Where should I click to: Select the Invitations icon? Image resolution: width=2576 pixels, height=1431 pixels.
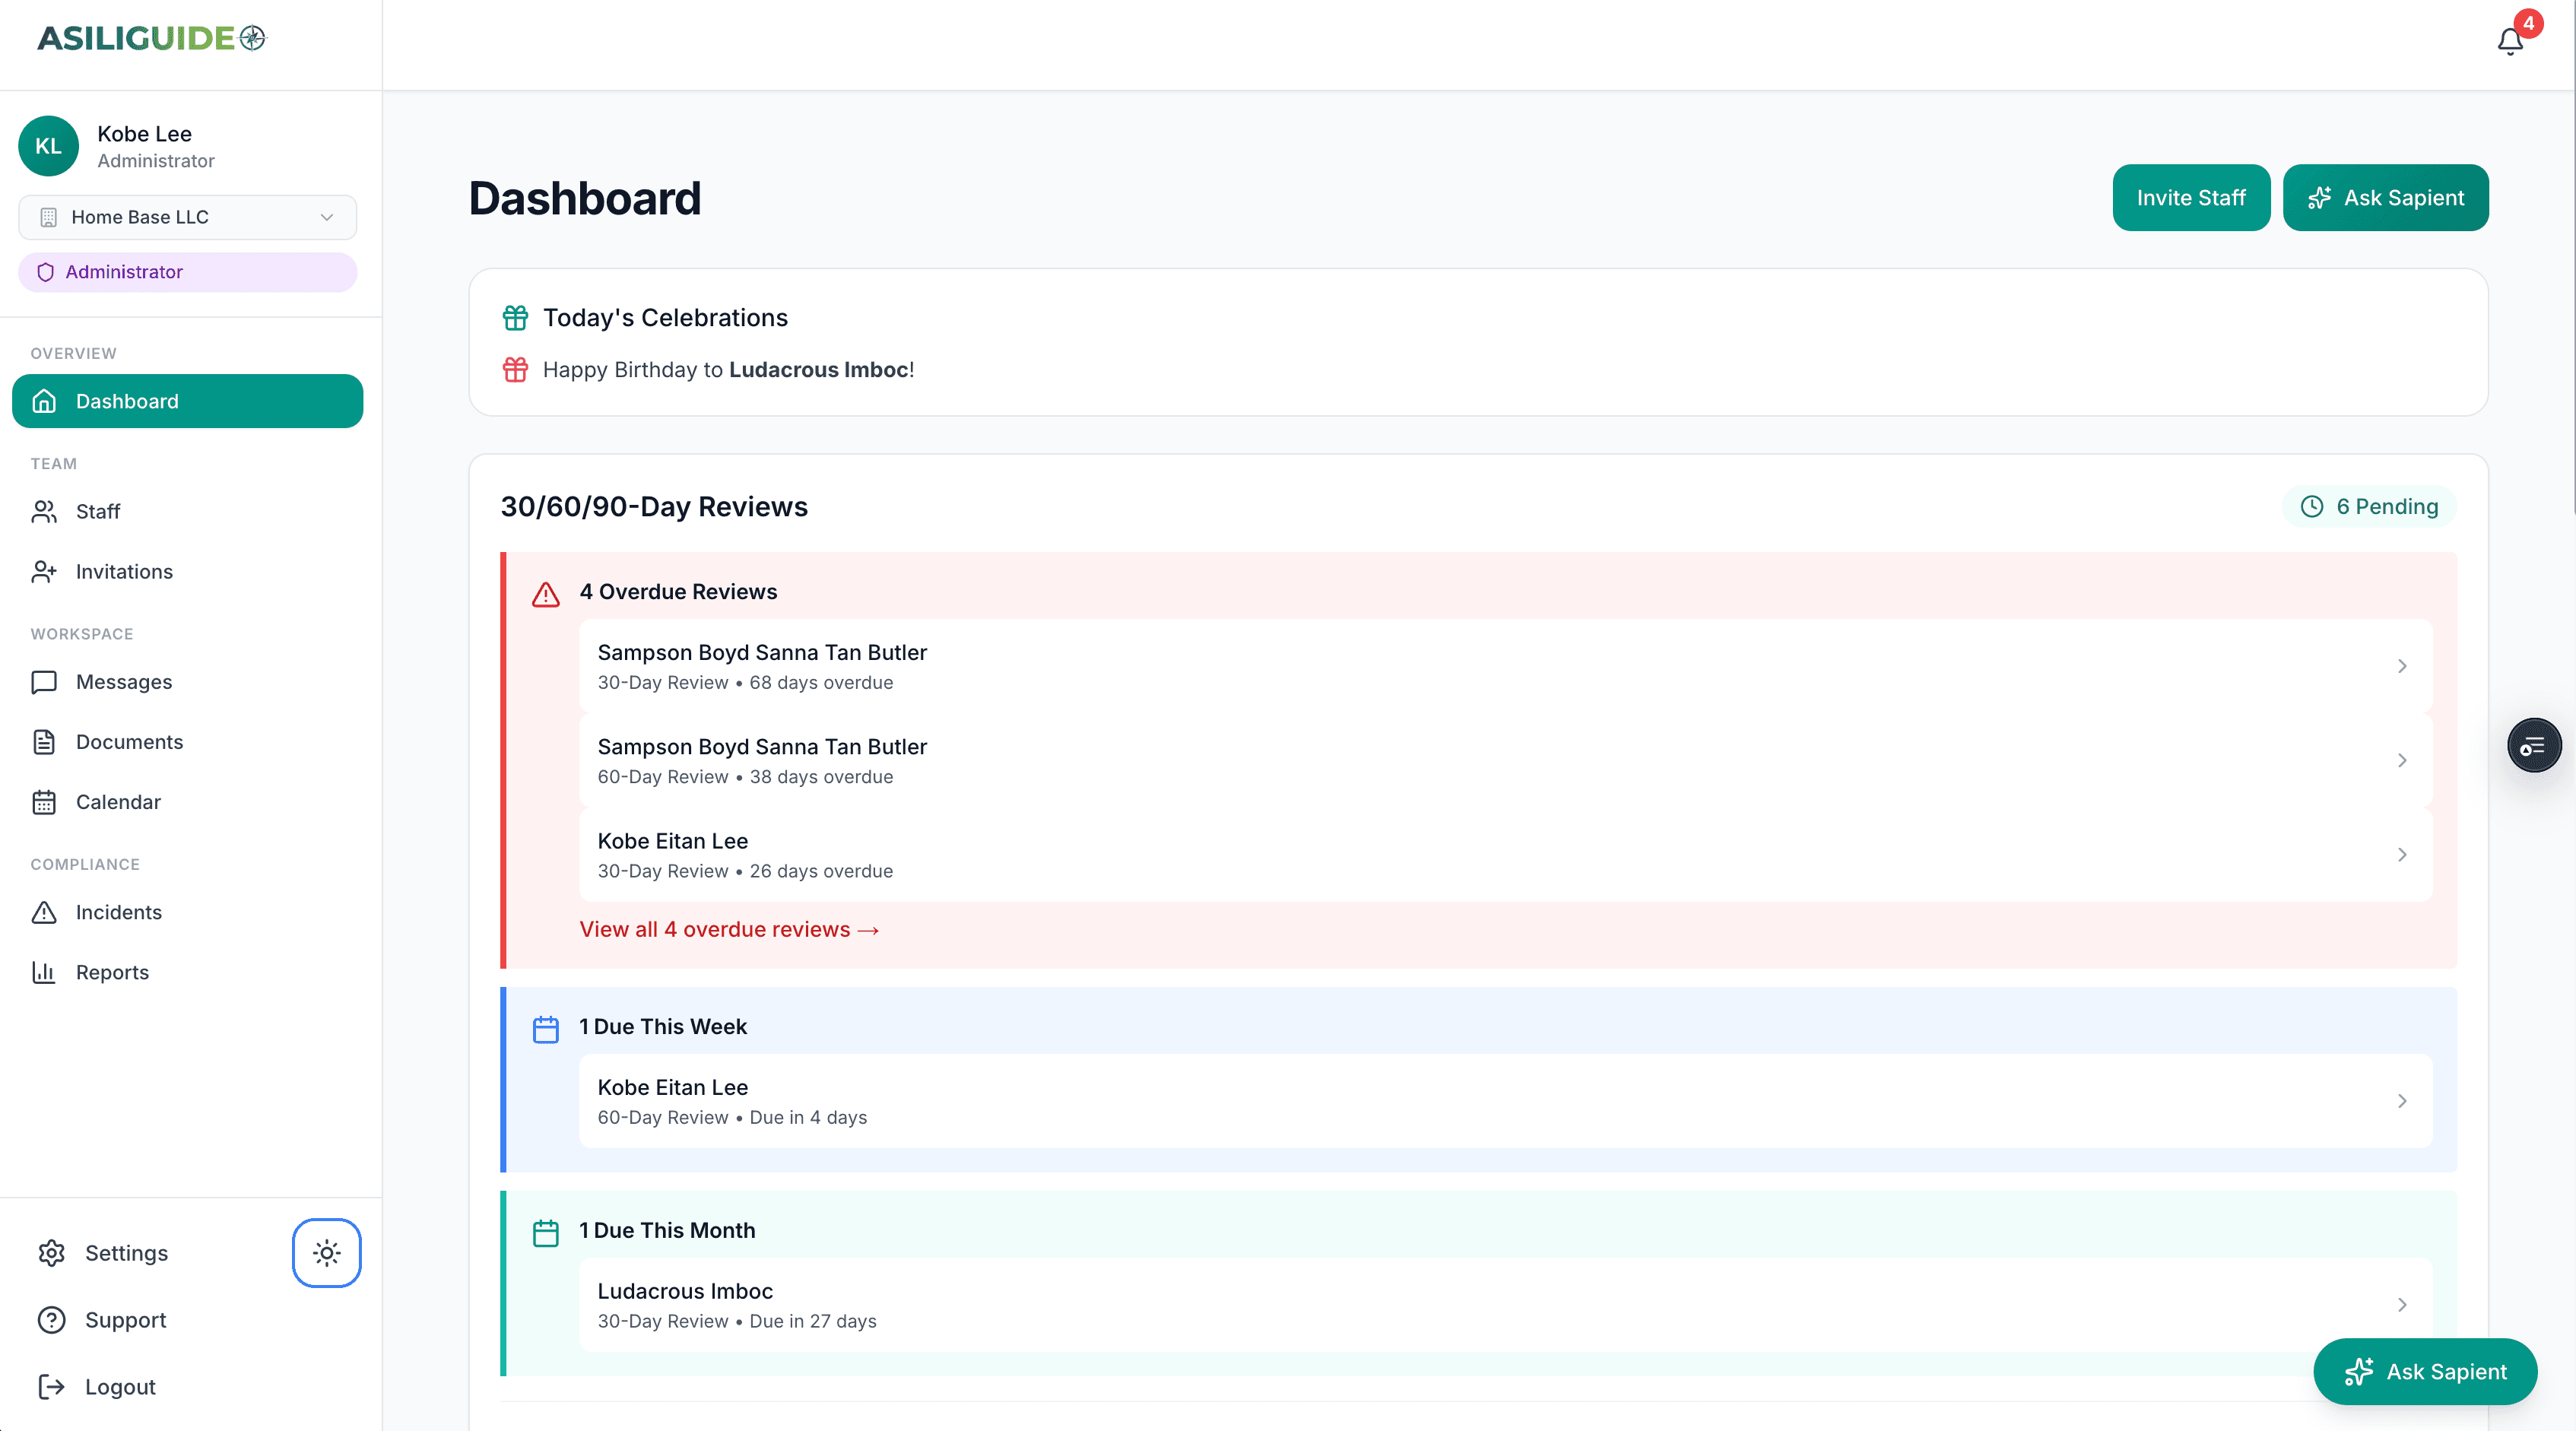click(44, 571)
